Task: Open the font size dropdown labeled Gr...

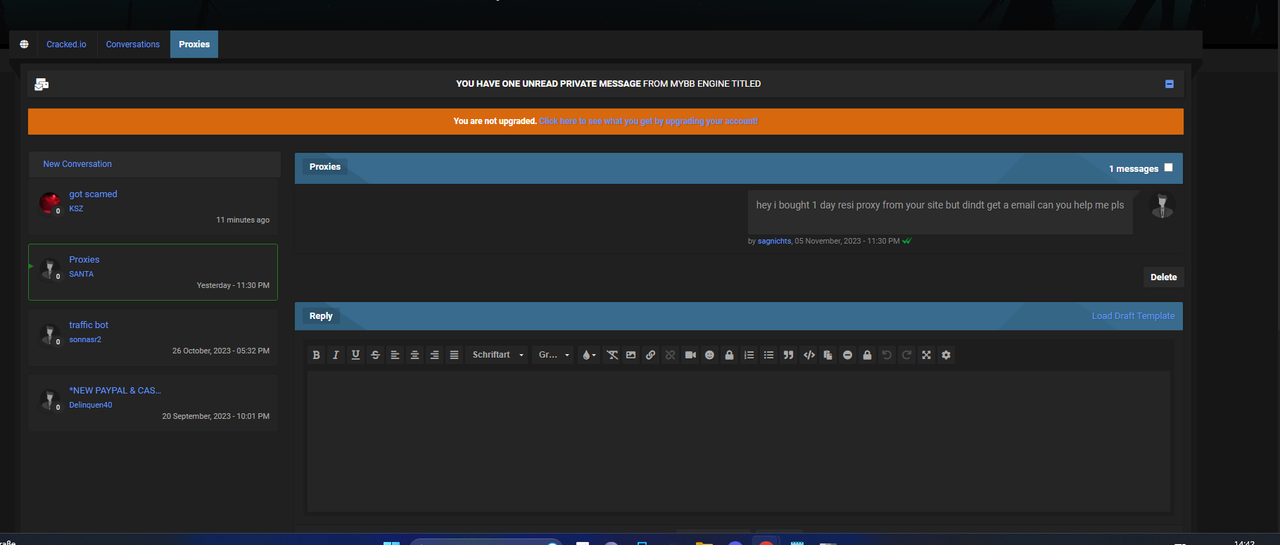Action: pos(554,355)
